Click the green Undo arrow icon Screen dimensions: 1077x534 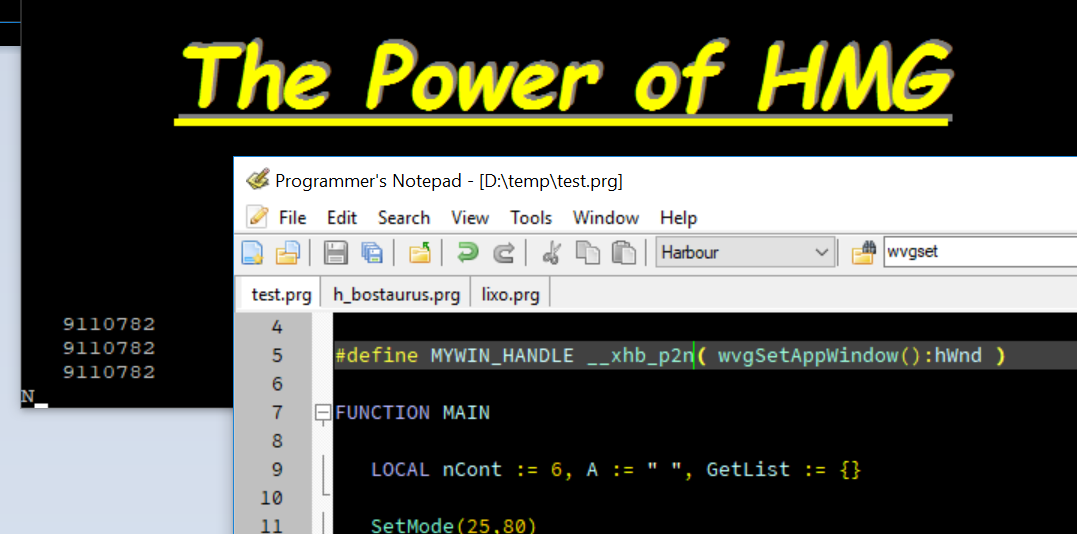(x=467, y=253)
